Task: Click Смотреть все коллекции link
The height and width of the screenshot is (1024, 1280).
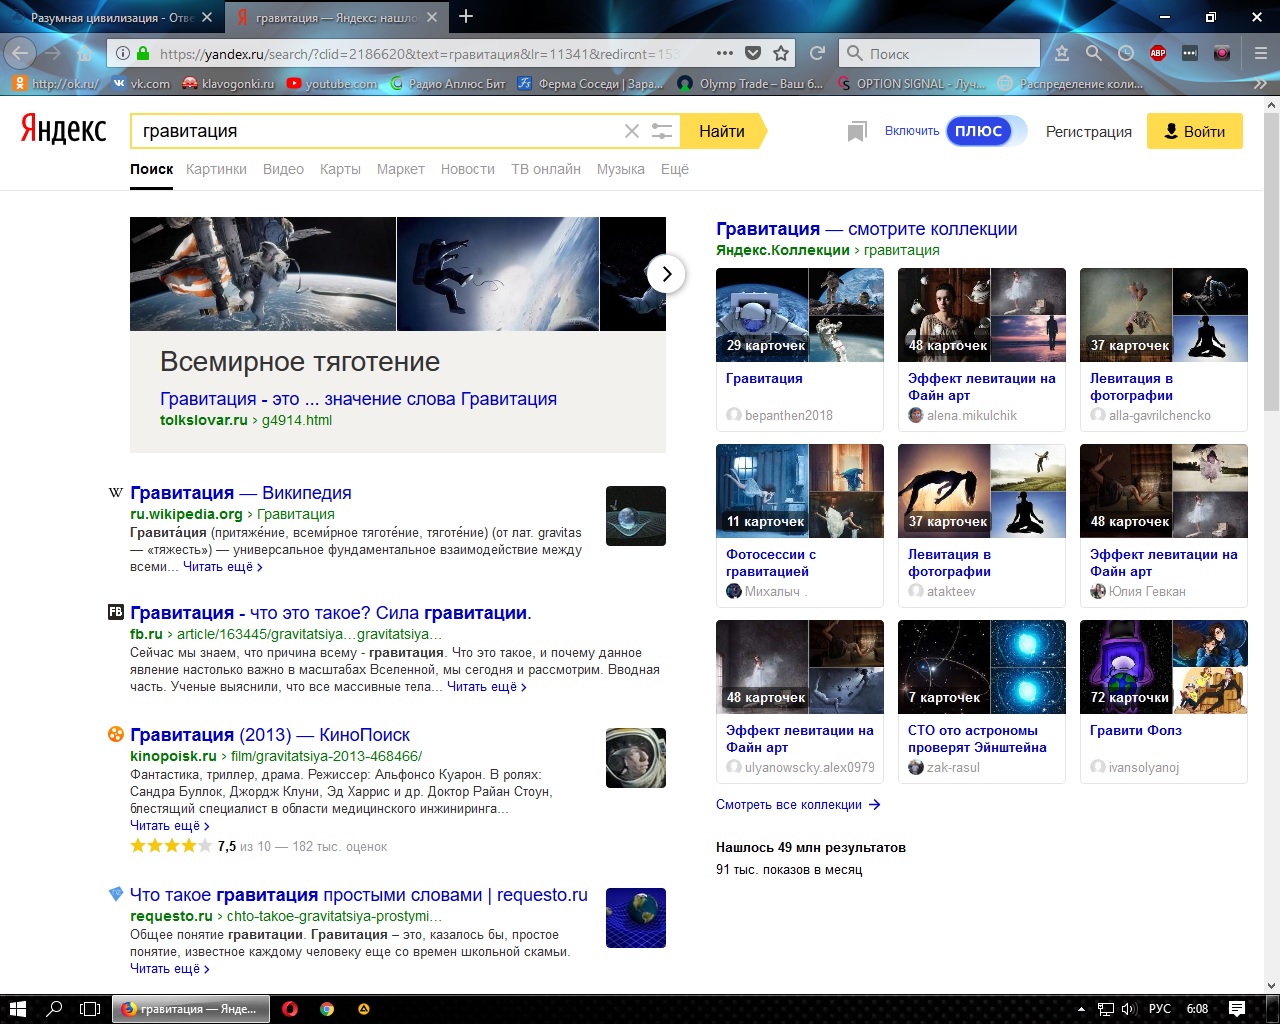Action: pyautogui.click(x=798, y=805)
